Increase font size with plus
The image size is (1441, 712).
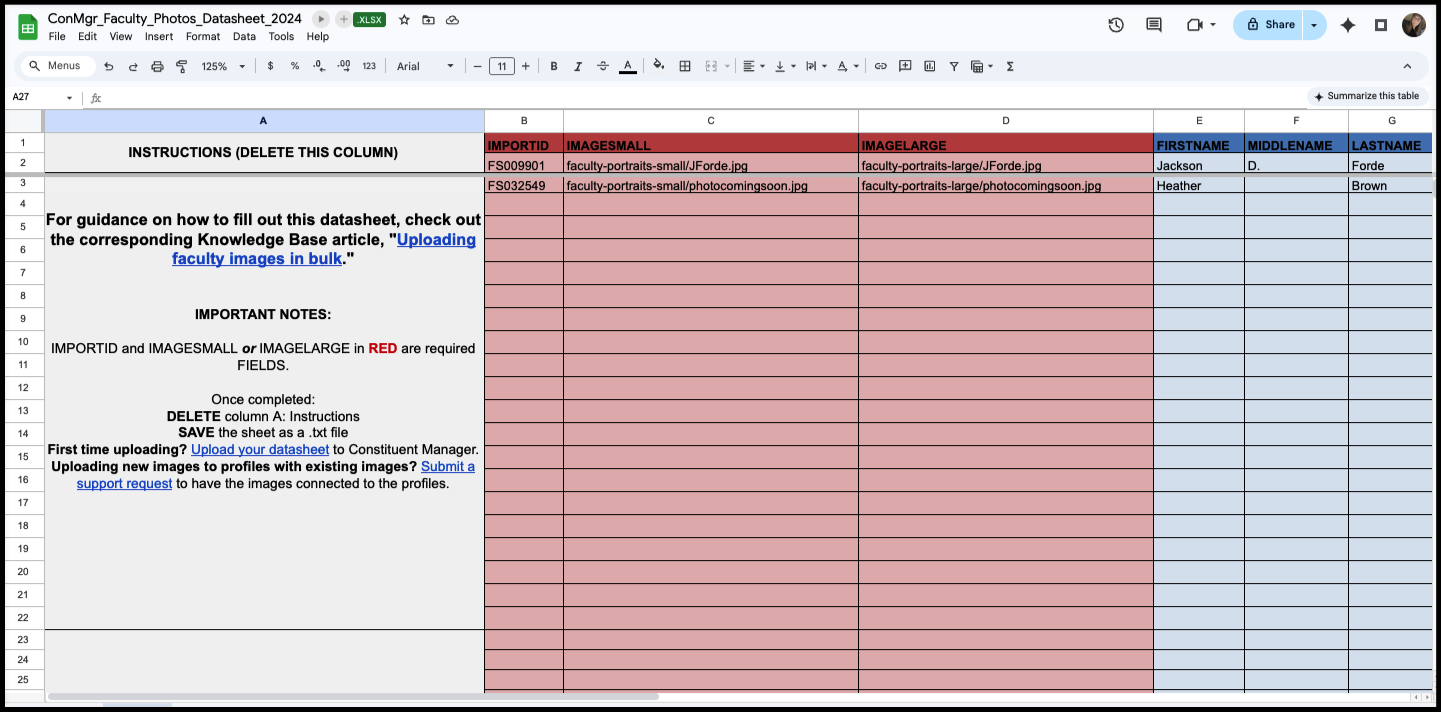pos(526,66)
